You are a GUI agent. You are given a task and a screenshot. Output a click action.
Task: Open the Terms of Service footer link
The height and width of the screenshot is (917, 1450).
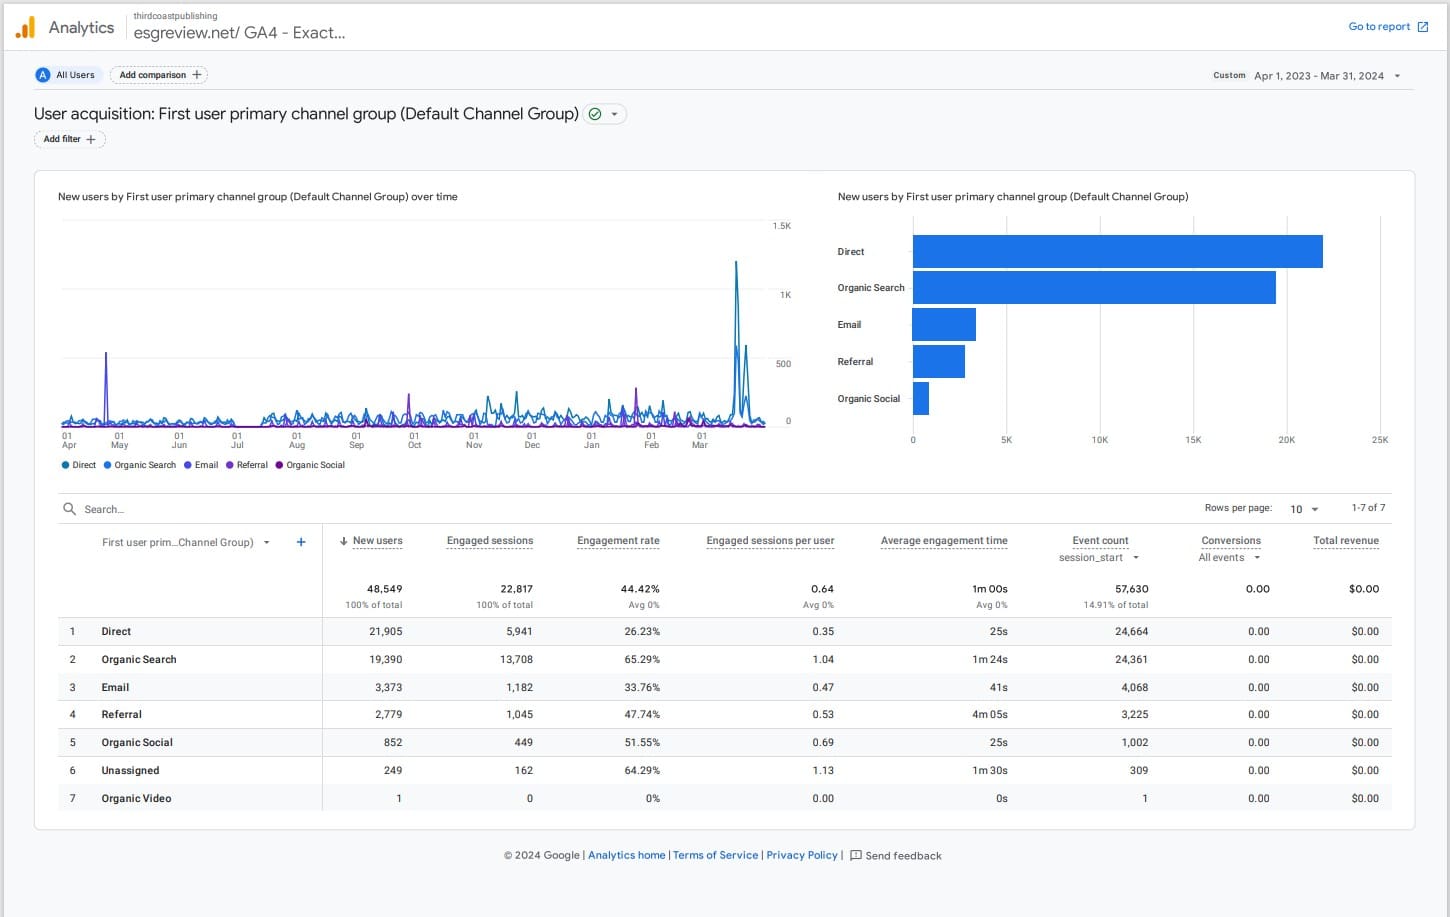pyautogui.click(x=716, y=855)
